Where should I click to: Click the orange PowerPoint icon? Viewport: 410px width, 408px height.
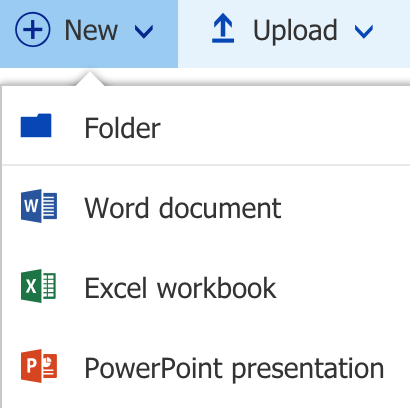click(39, 366)
